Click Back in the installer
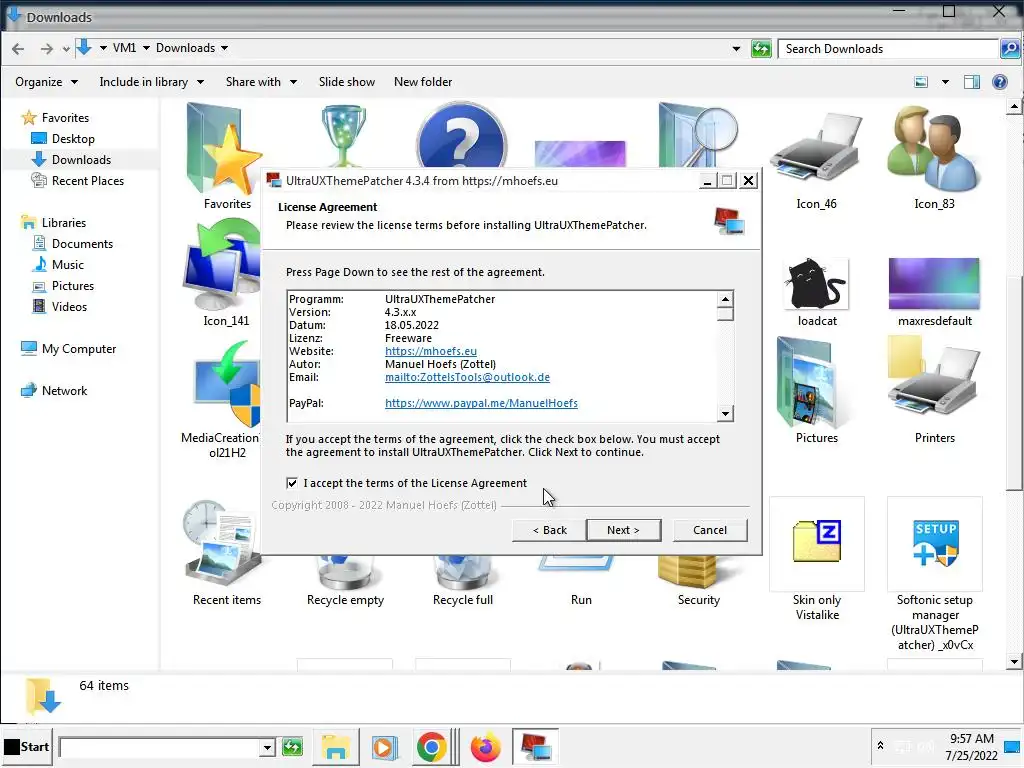 550,530
